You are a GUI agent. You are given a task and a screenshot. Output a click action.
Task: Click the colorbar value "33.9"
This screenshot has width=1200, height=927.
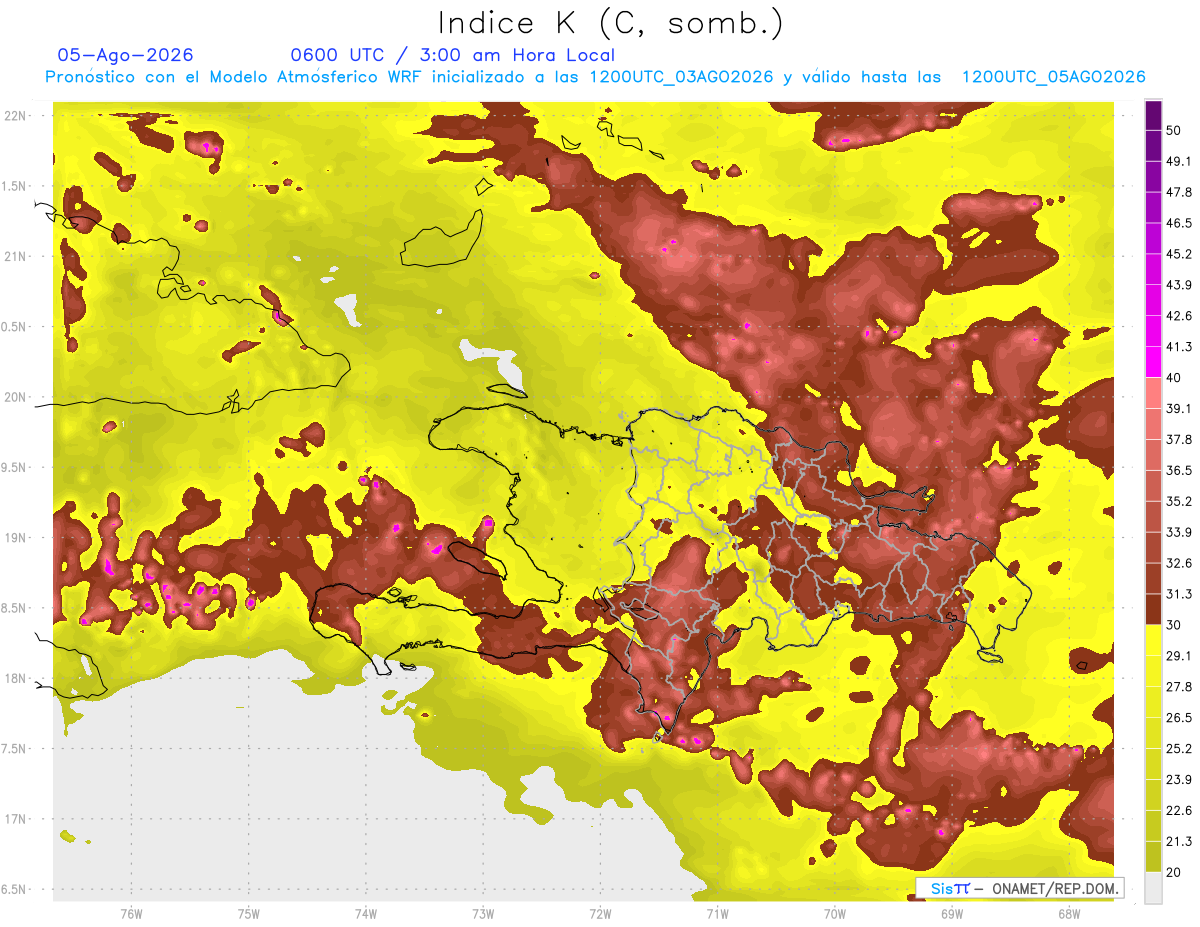(x=1179, y=532)
